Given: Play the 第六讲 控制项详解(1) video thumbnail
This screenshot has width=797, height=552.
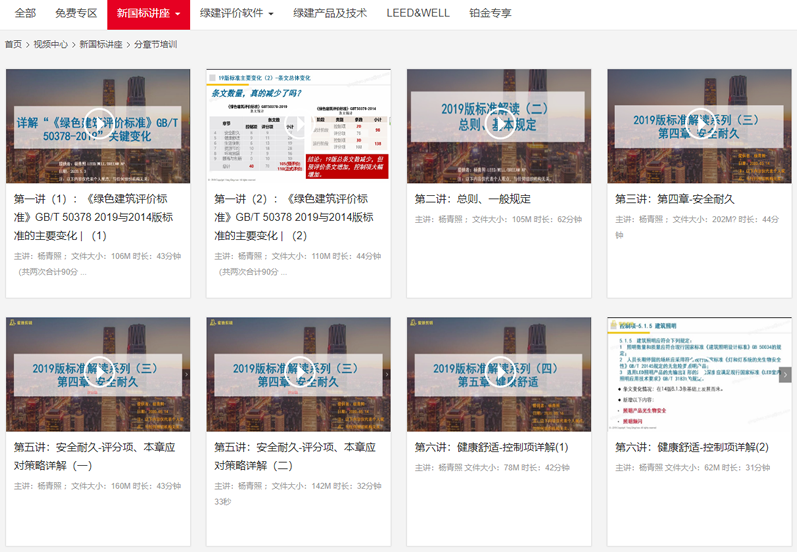Looking at the screenshot, I should coord(499,370).
